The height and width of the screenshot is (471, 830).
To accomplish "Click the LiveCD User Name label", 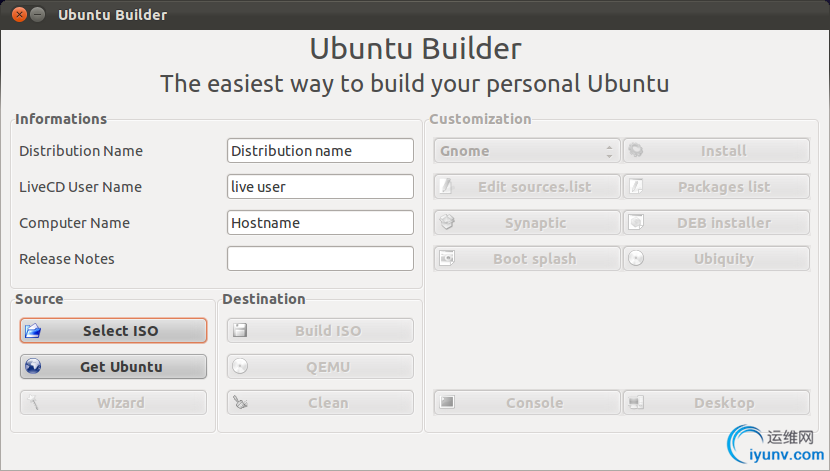I will [x=80, y=187].
